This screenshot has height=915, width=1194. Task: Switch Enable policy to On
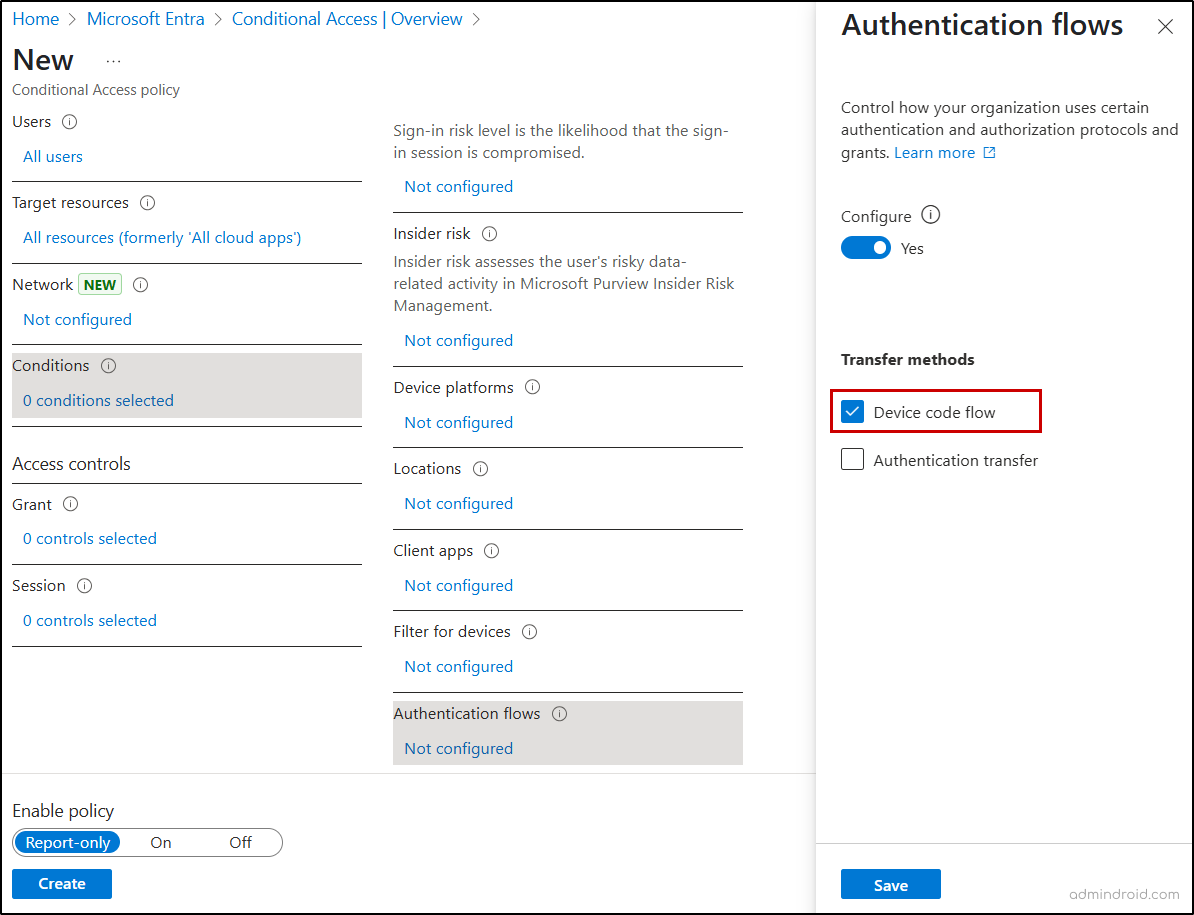click(160, 842)
